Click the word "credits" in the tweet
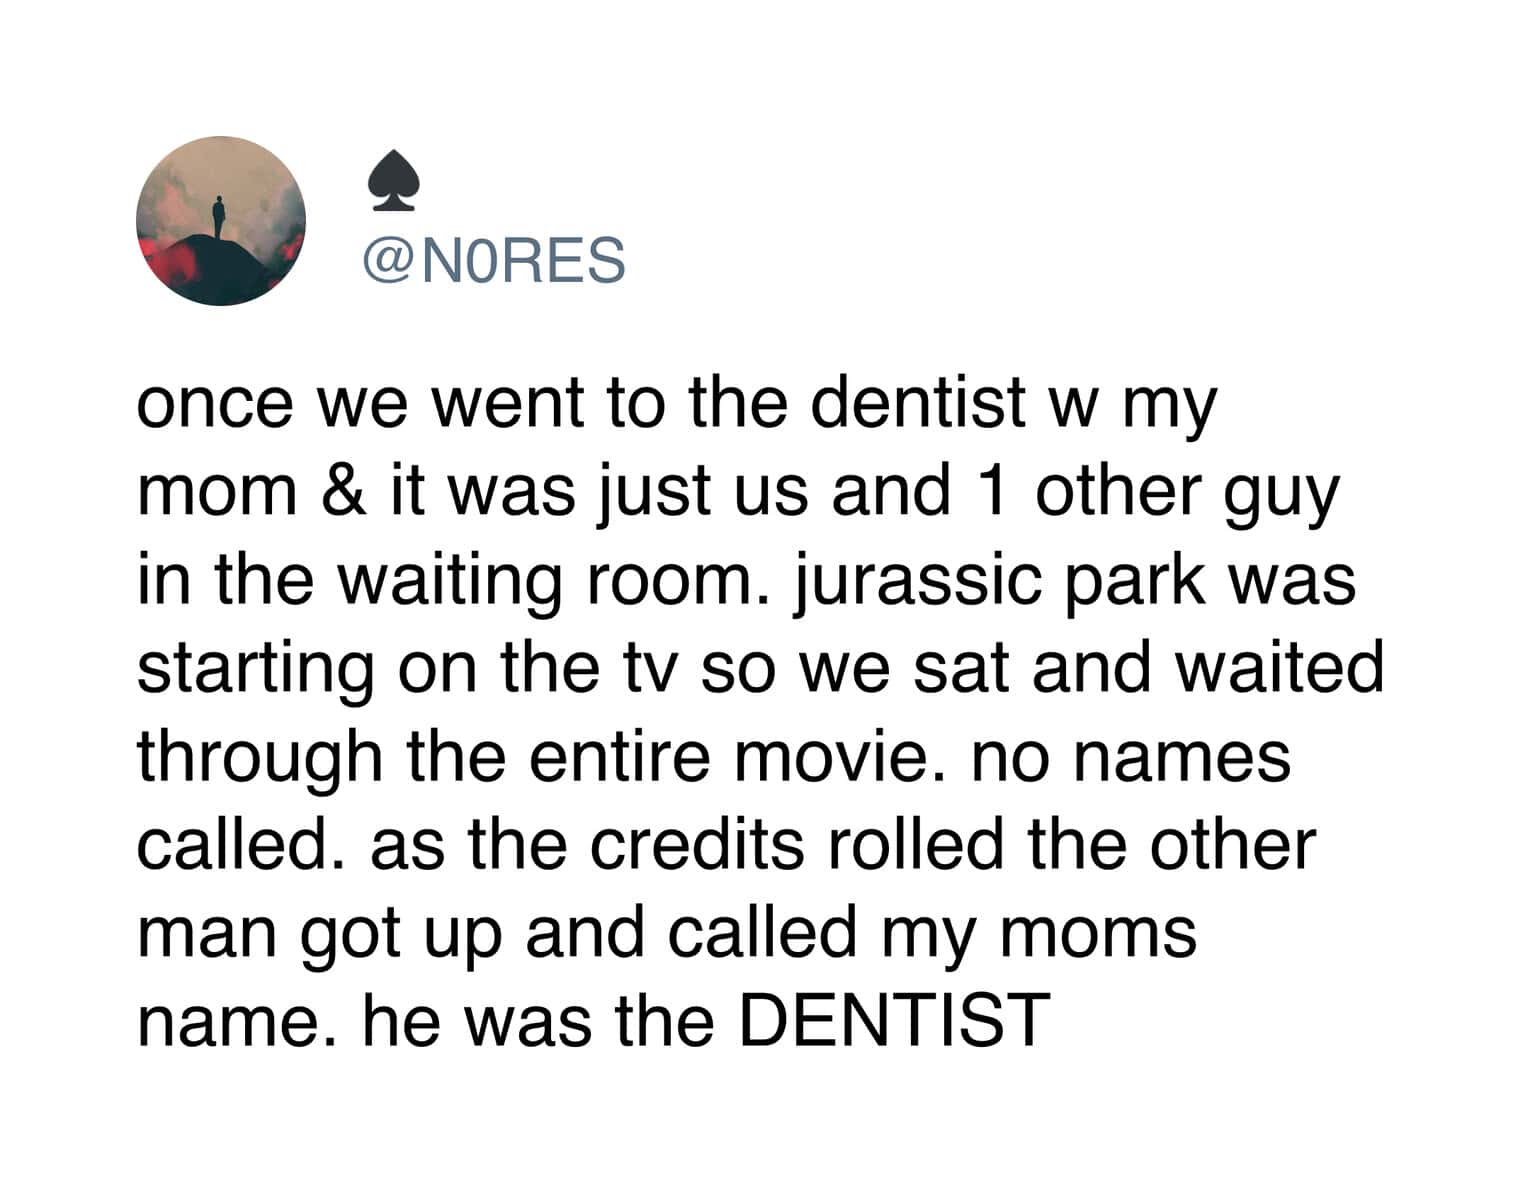 pos(697,844)
